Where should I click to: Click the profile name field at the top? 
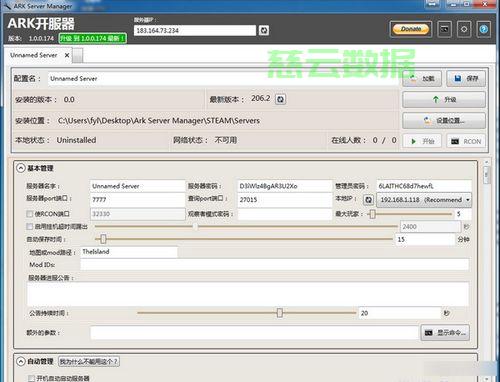(223, 79)
